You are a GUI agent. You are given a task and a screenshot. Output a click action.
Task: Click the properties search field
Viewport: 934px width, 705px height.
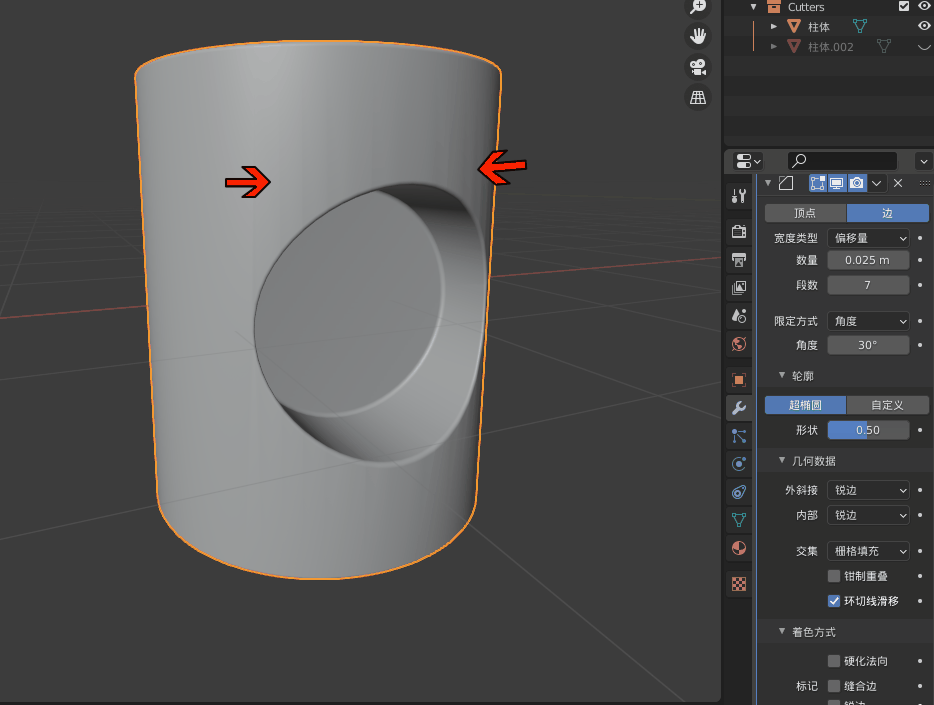click(842, 161)
